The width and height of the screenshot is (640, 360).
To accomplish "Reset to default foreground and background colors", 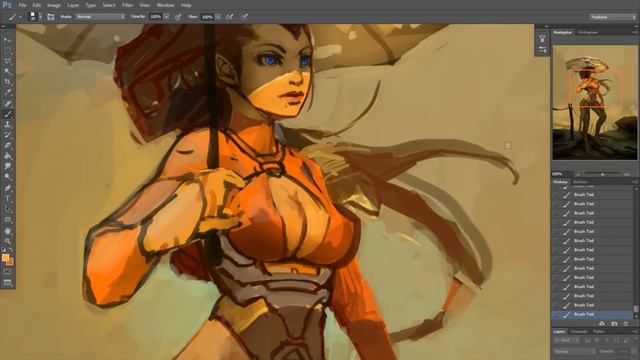I will coord(4,249).
